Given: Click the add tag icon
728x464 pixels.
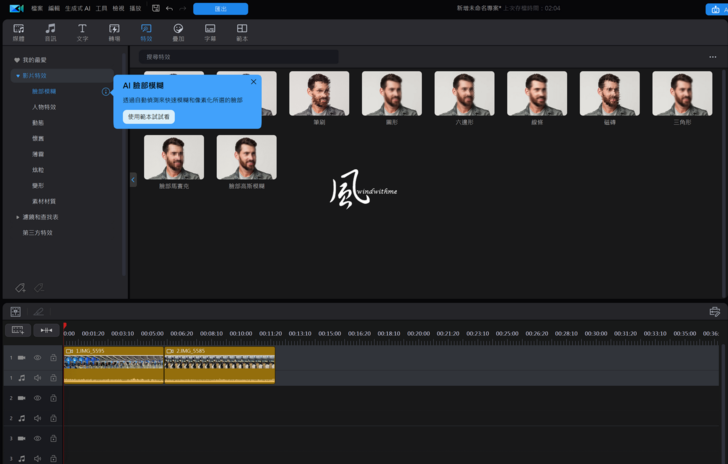Looking at the screenshot, I should [x=20, y=288].
